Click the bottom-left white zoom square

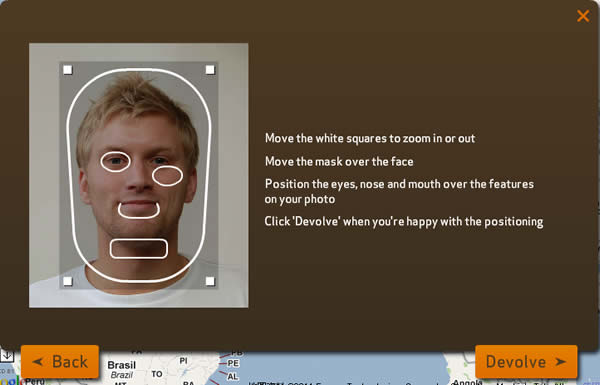click(68, 281)
